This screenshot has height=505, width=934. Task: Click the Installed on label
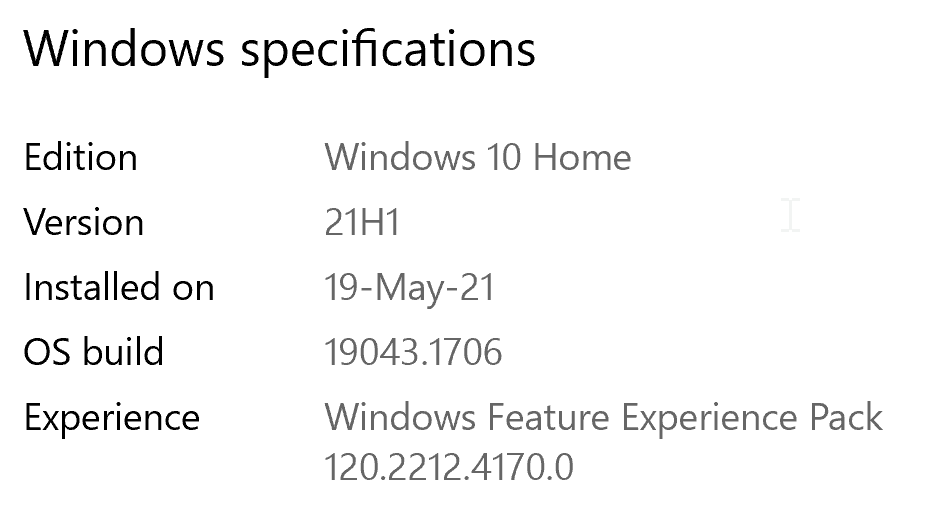pos(118,288)
